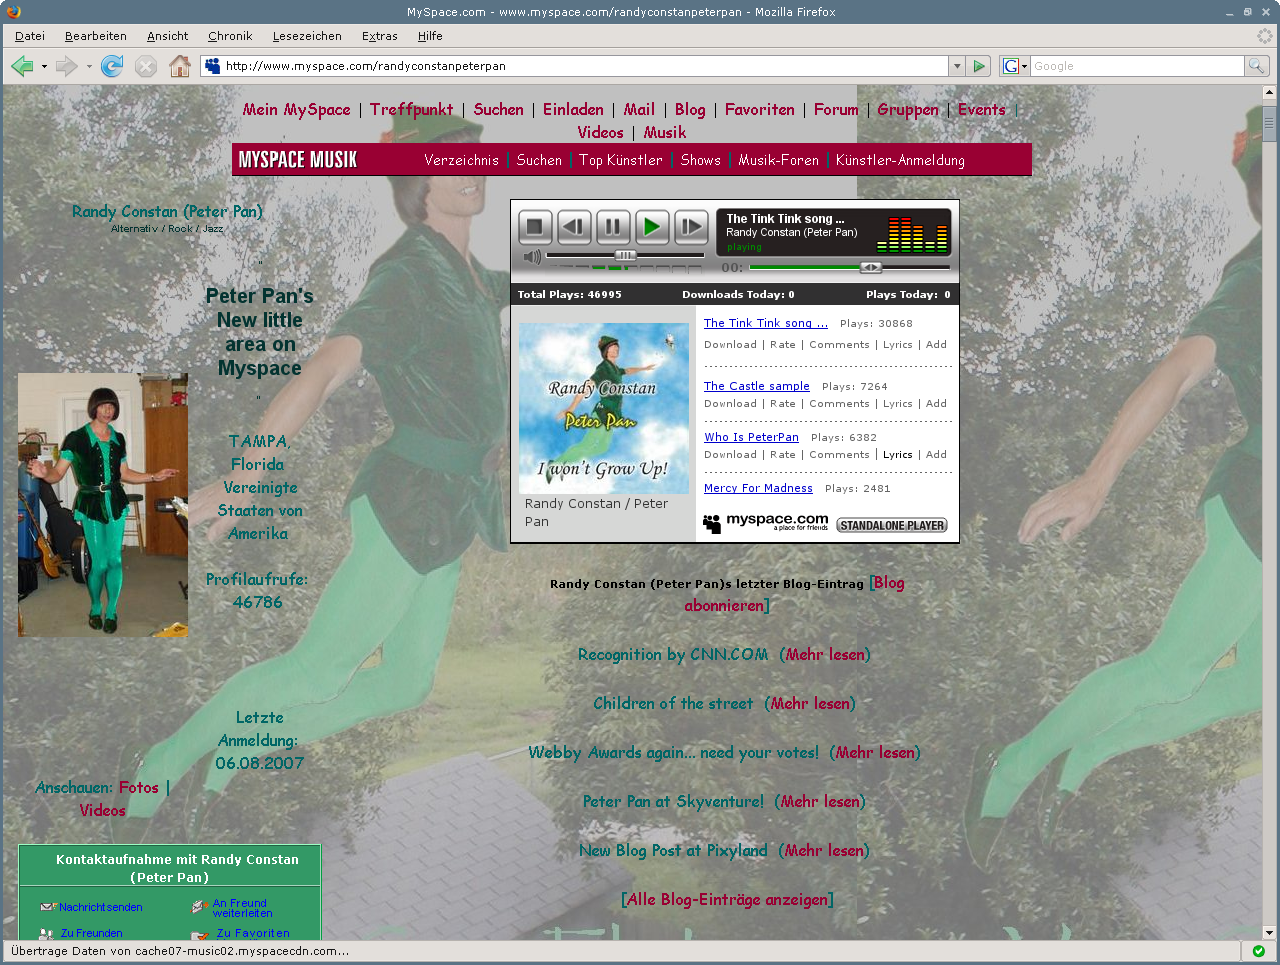Select Mercy For Madness track
Screen dimensions: 1280x965
(758, 488)
